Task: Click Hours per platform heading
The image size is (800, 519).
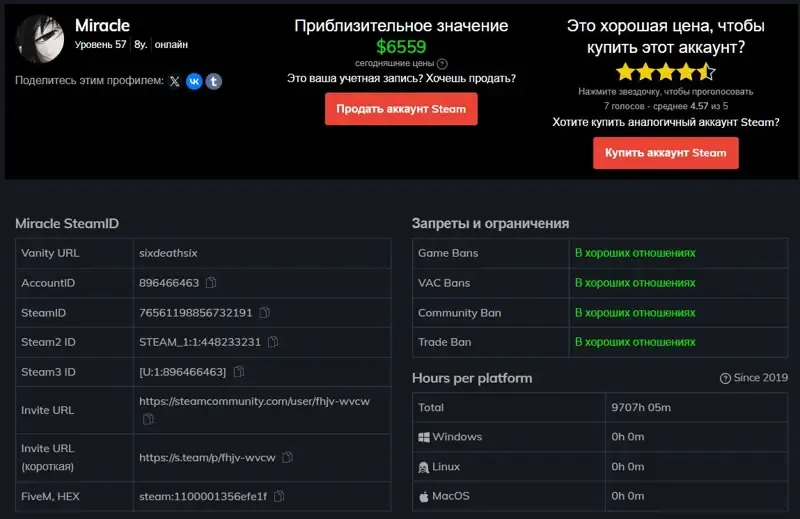Action: coord(472,378)
